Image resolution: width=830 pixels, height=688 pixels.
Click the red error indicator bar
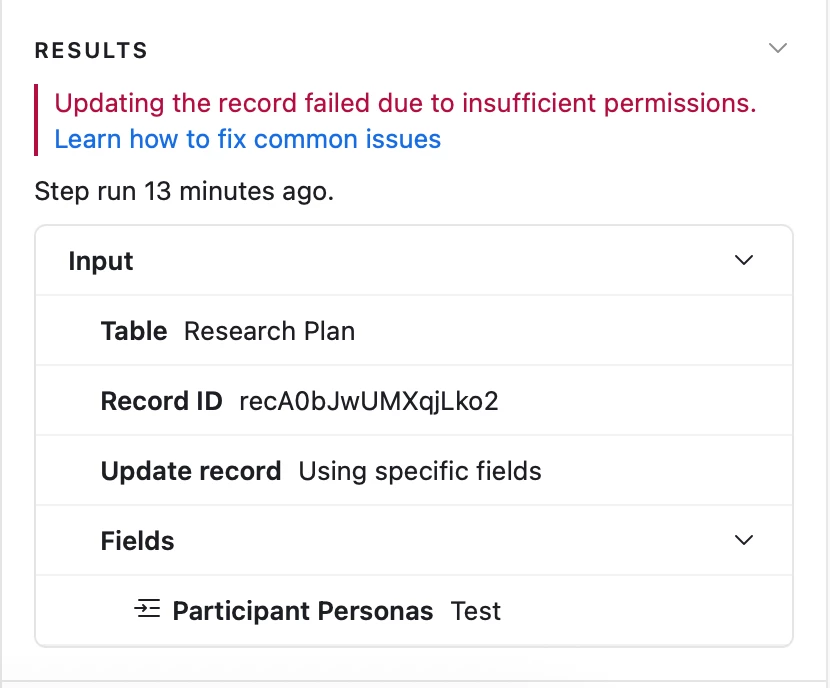pos(36,120)
